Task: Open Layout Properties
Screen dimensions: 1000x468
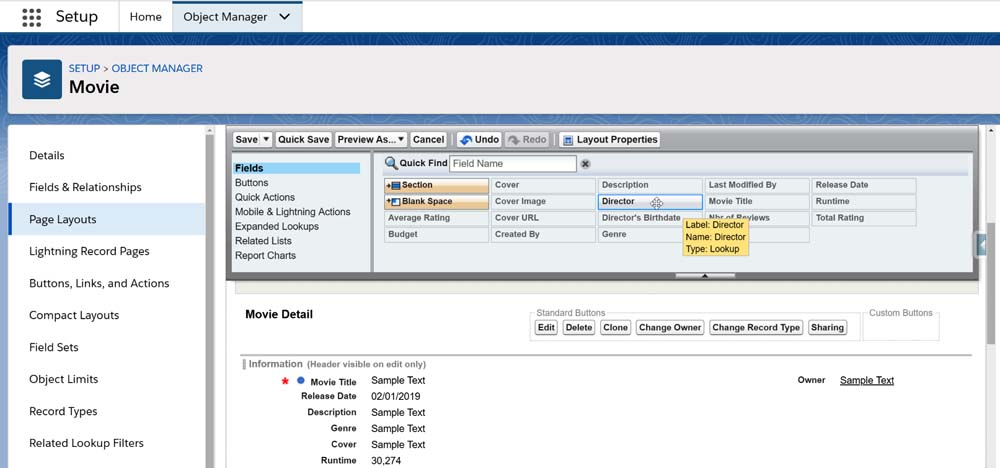Action: [x=609, y=140]
